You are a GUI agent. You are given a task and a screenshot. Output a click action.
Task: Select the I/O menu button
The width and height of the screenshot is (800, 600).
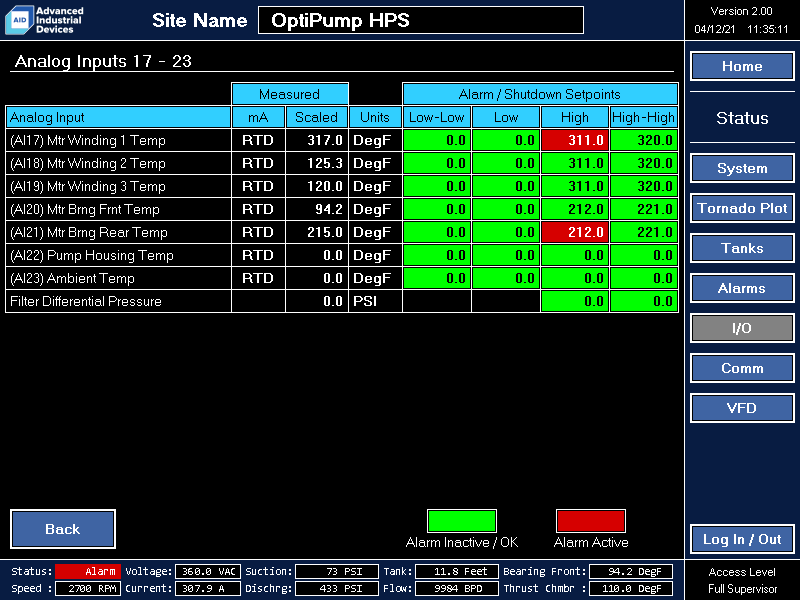tap(742, 328)
